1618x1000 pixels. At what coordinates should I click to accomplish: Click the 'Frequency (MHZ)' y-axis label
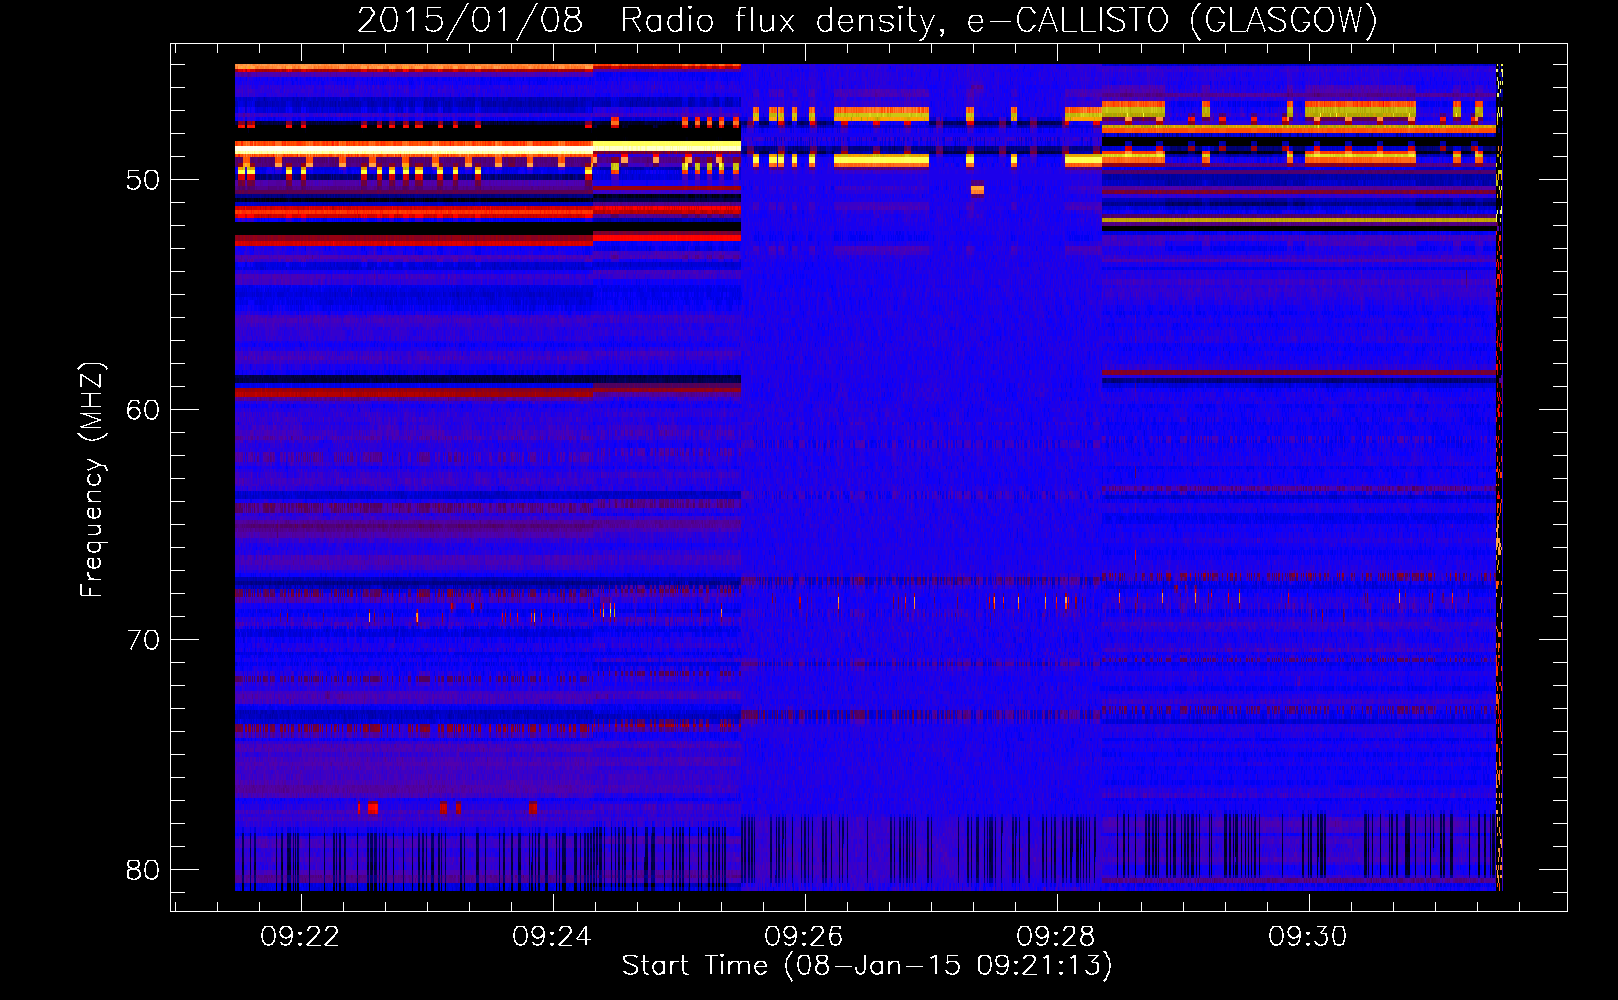coord(92,479)
